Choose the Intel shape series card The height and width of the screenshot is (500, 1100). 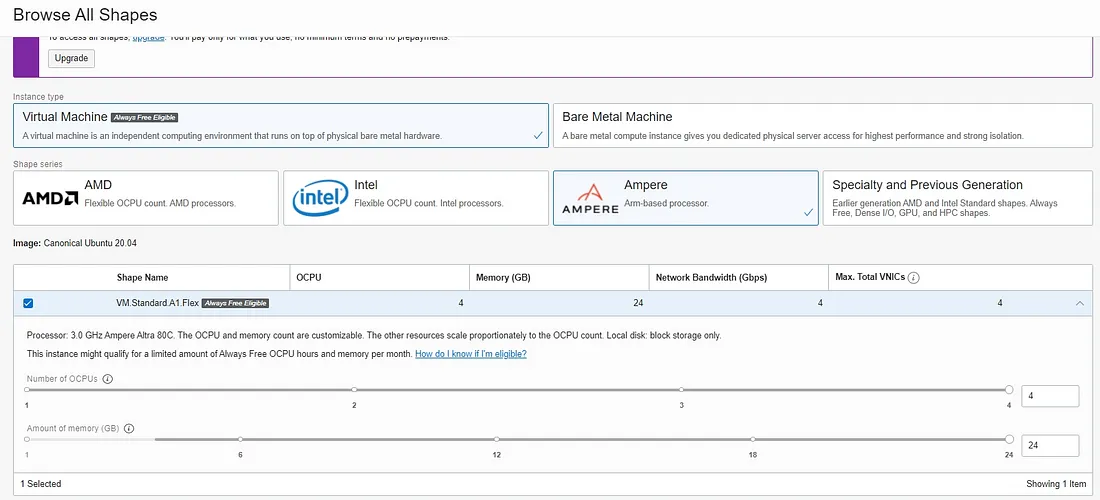pos(416,198)
